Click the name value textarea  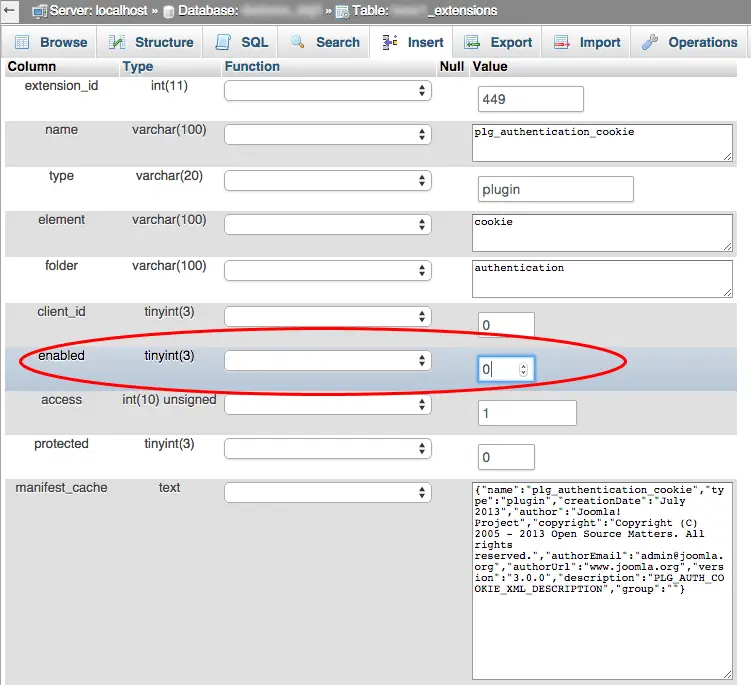[x=602, y=143]
